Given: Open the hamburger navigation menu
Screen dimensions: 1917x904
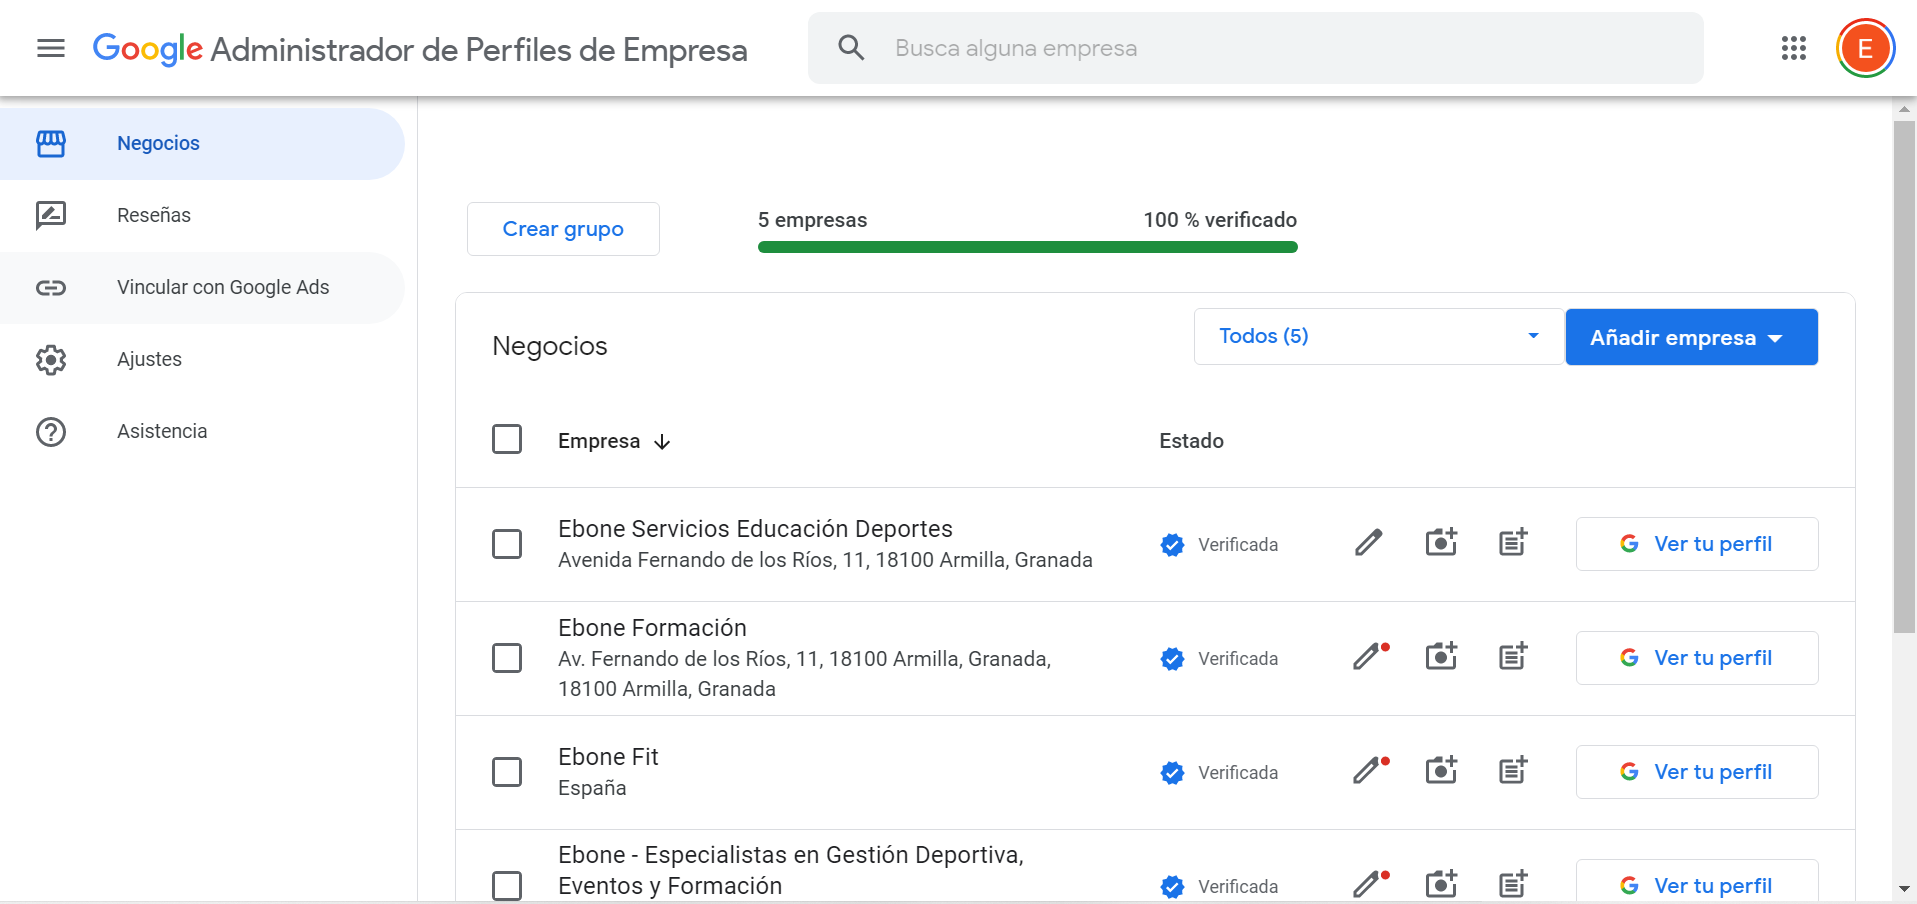Looking at the screenshot, I should (x=50, y=48).
